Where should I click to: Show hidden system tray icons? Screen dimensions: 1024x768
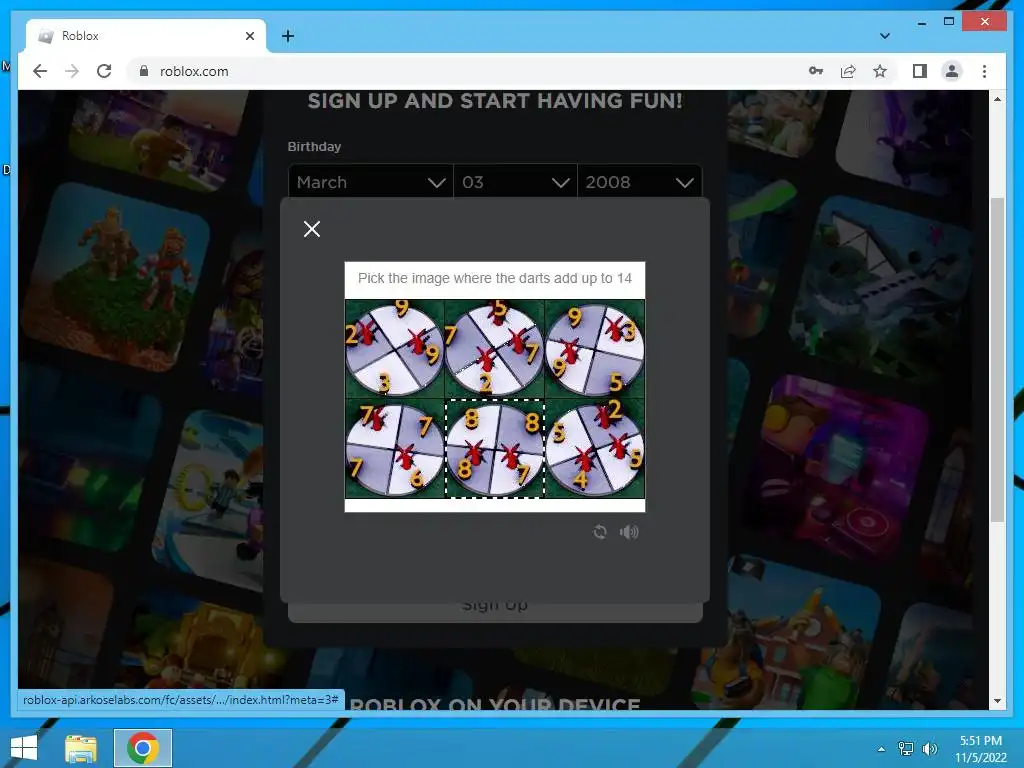pyautogui.click(x=881, y=749)
